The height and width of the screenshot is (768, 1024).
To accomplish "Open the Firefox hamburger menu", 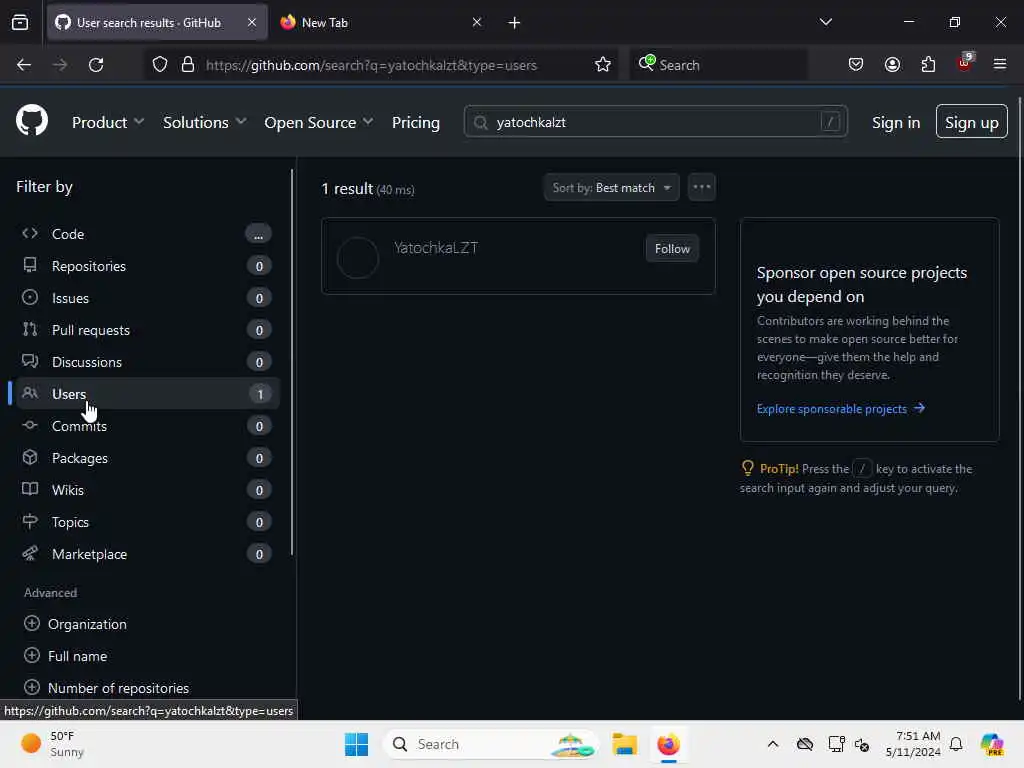I will point(1000,65).
